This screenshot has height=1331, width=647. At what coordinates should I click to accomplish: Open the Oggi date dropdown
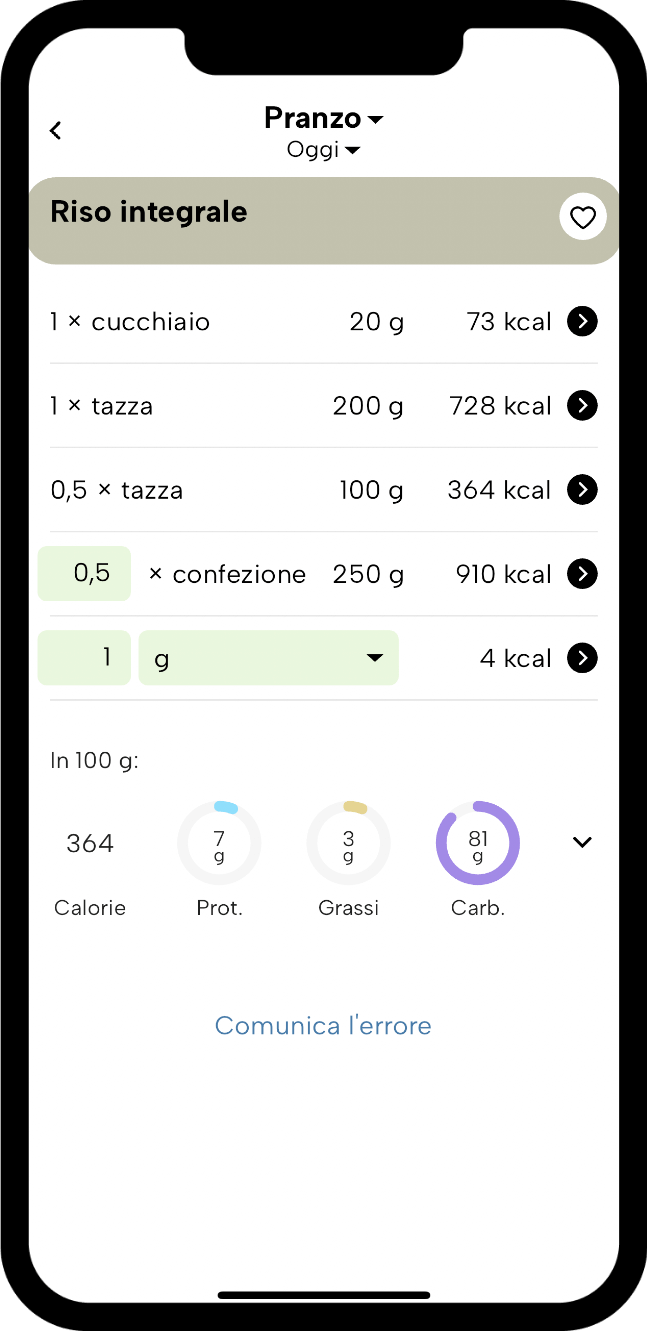(x=323, y=150)
